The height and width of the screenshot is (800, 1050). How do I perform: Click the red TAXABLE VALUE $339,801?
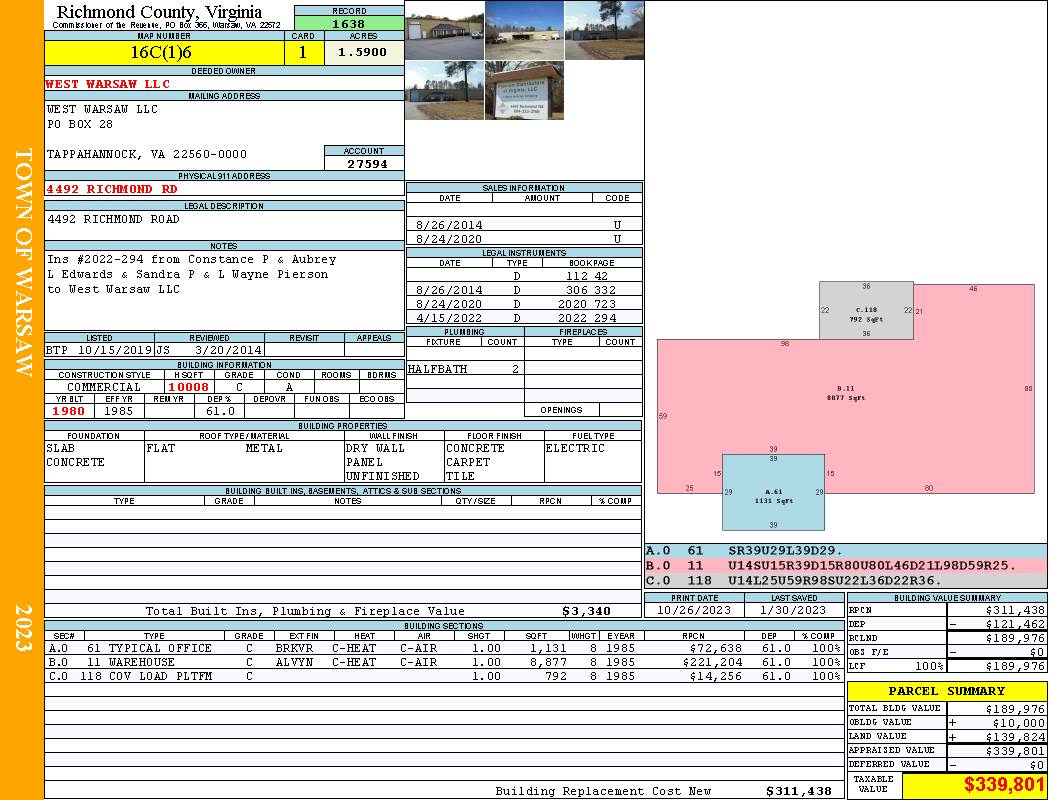tap(1004, 785)
